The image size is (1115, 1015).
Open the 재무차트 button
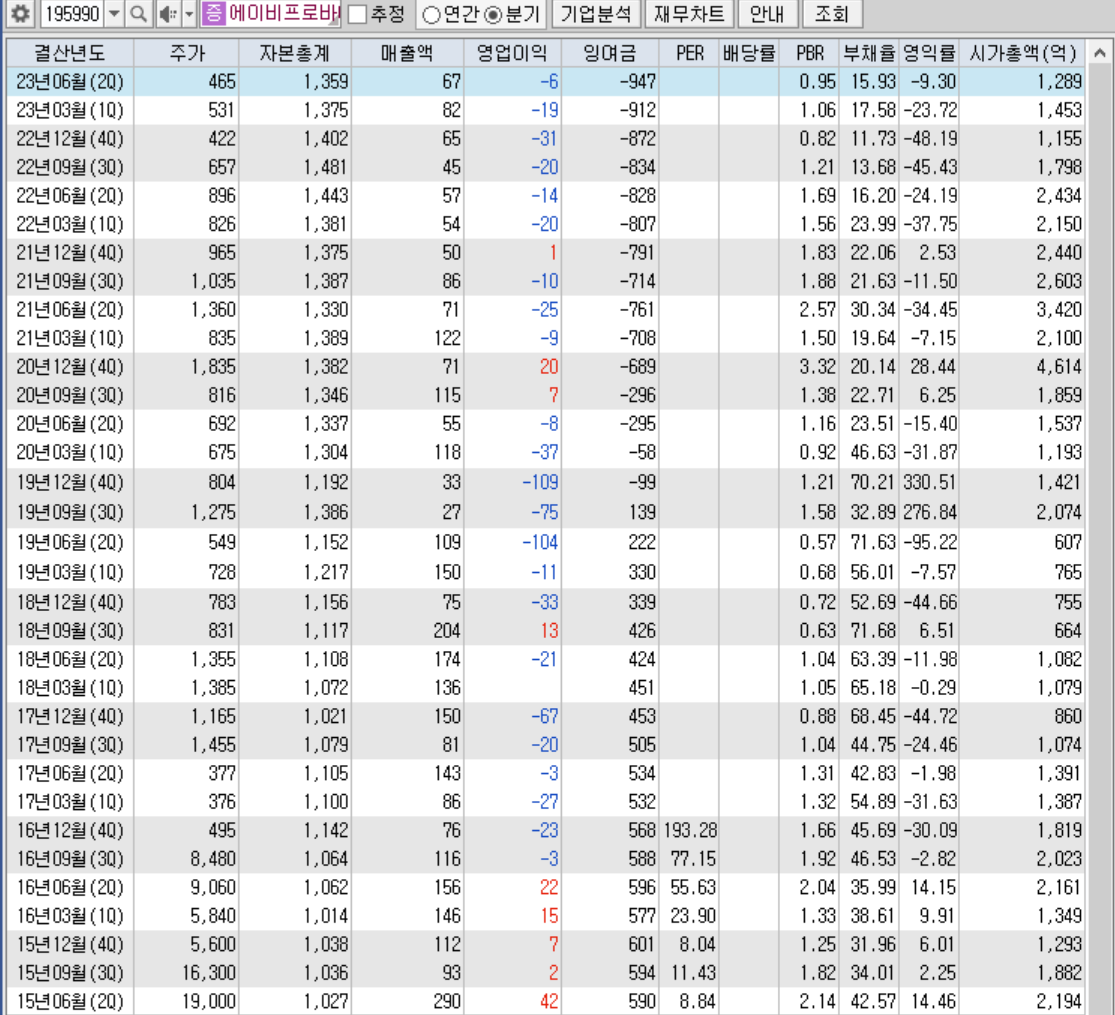[688, 14]
